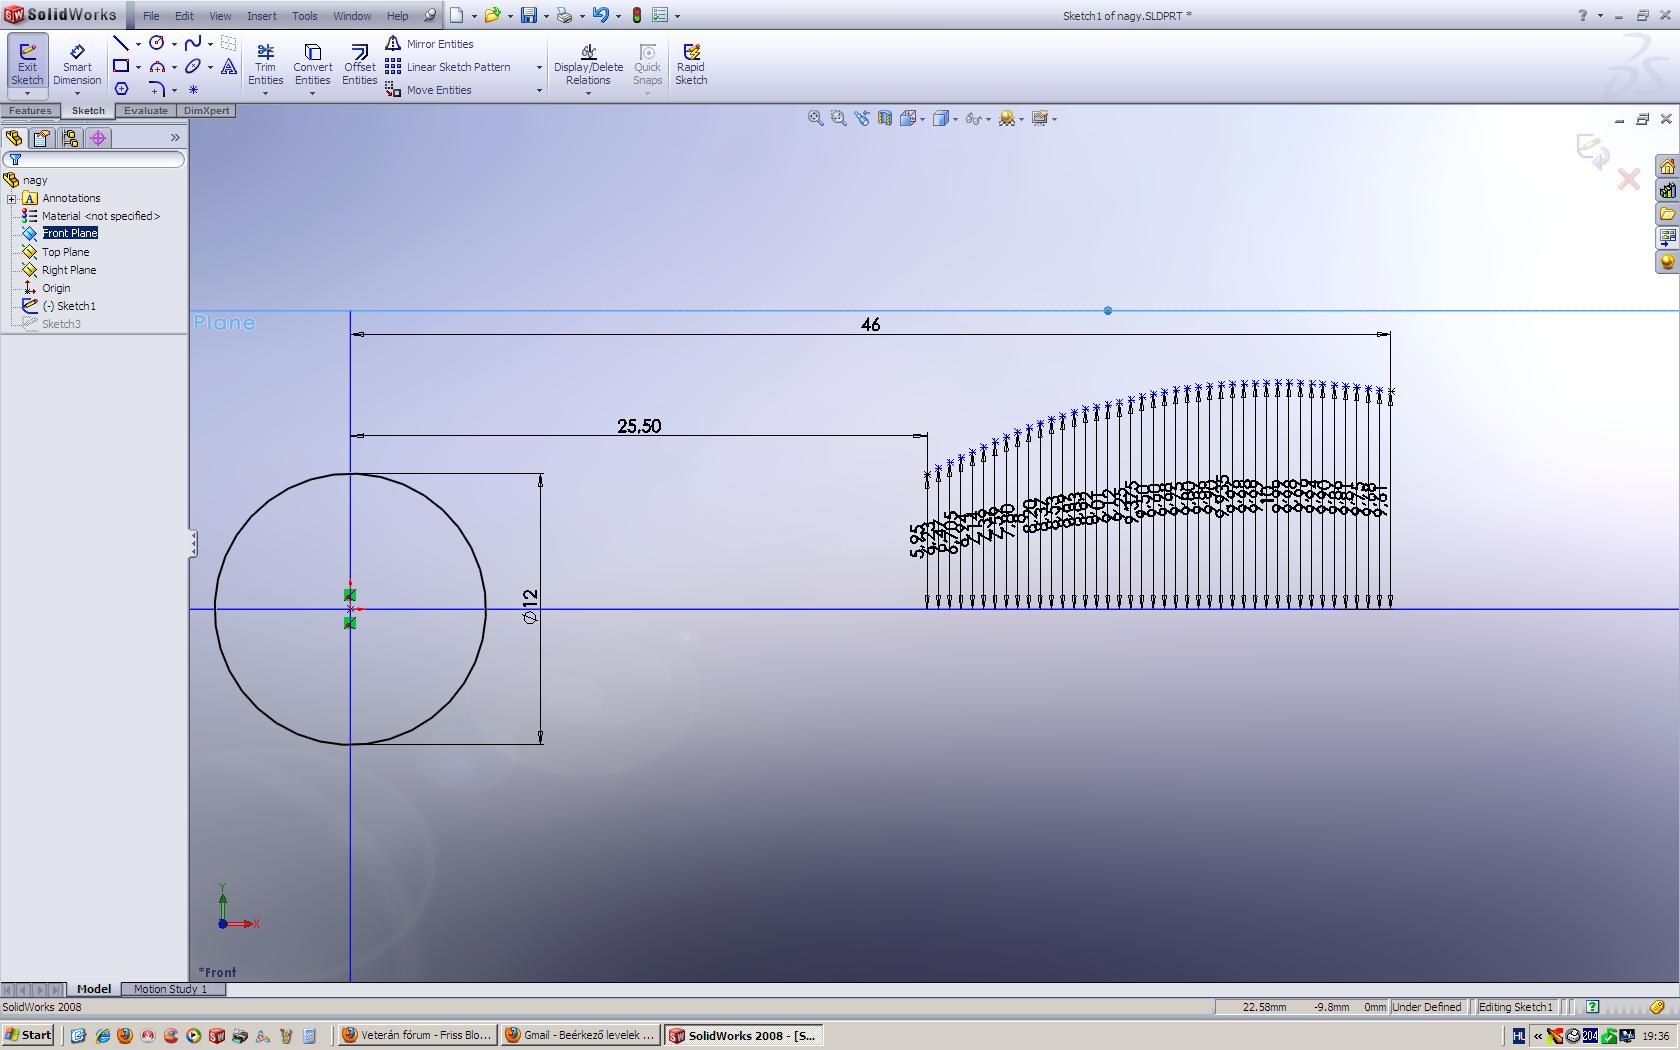Click Mirror Entities

439,44
